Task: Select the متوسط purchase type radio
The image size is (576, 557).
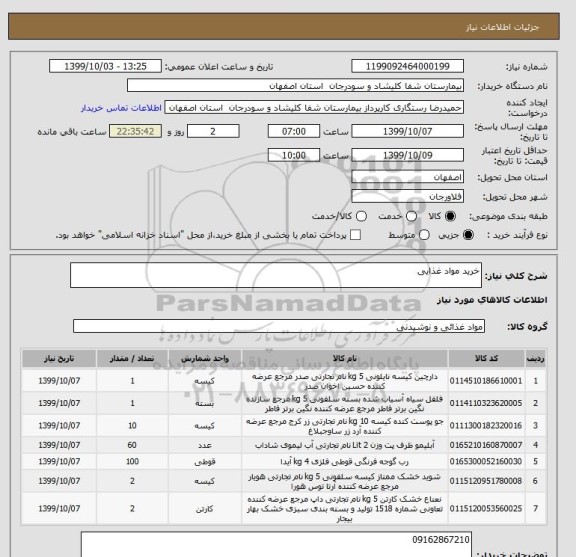Action: (424, 235)
